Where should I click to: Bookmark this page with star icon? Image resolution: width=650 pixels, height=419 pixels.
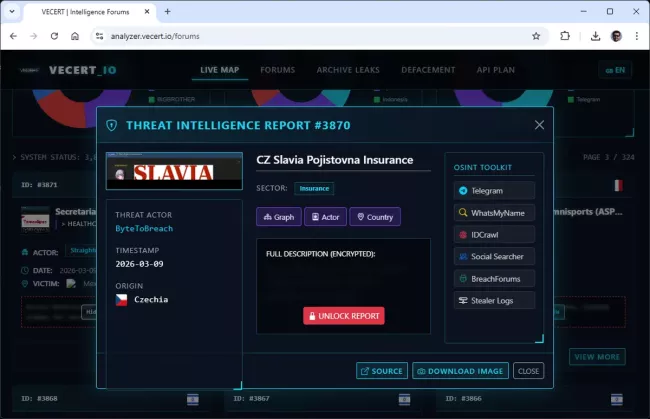click(536, 35)
